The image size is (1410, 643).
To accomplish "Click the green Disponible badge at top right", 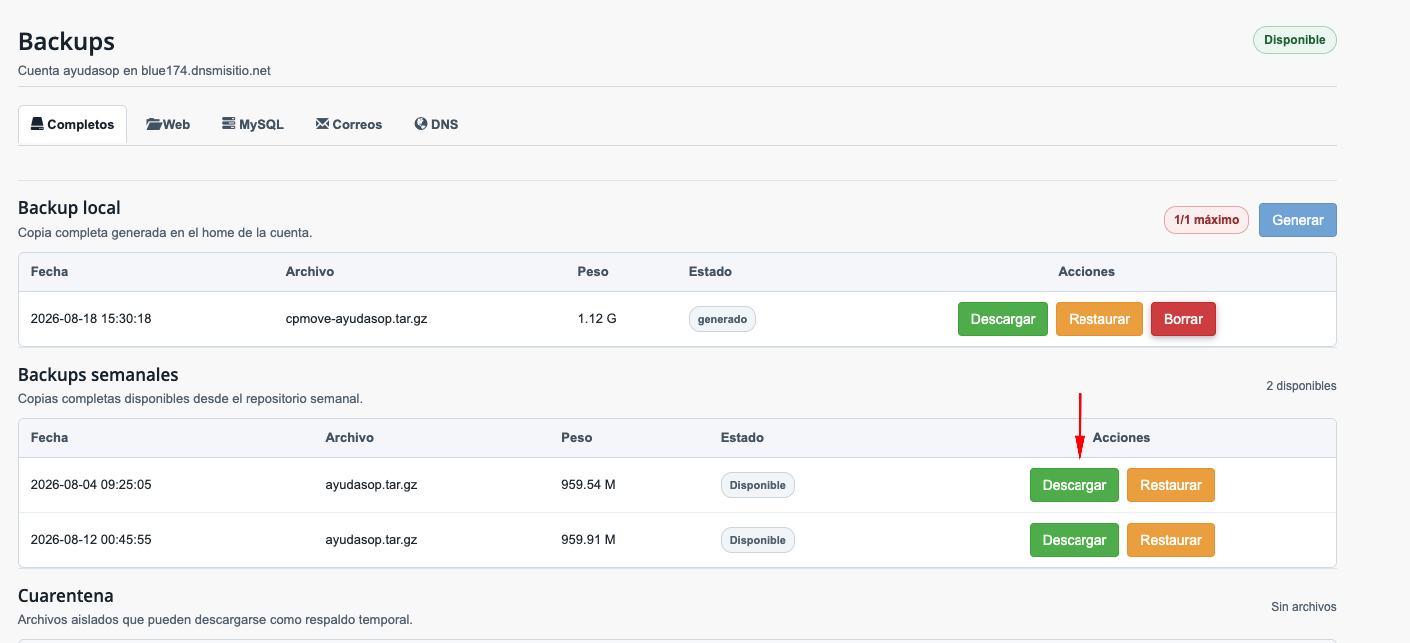I will coord(1294,40).
